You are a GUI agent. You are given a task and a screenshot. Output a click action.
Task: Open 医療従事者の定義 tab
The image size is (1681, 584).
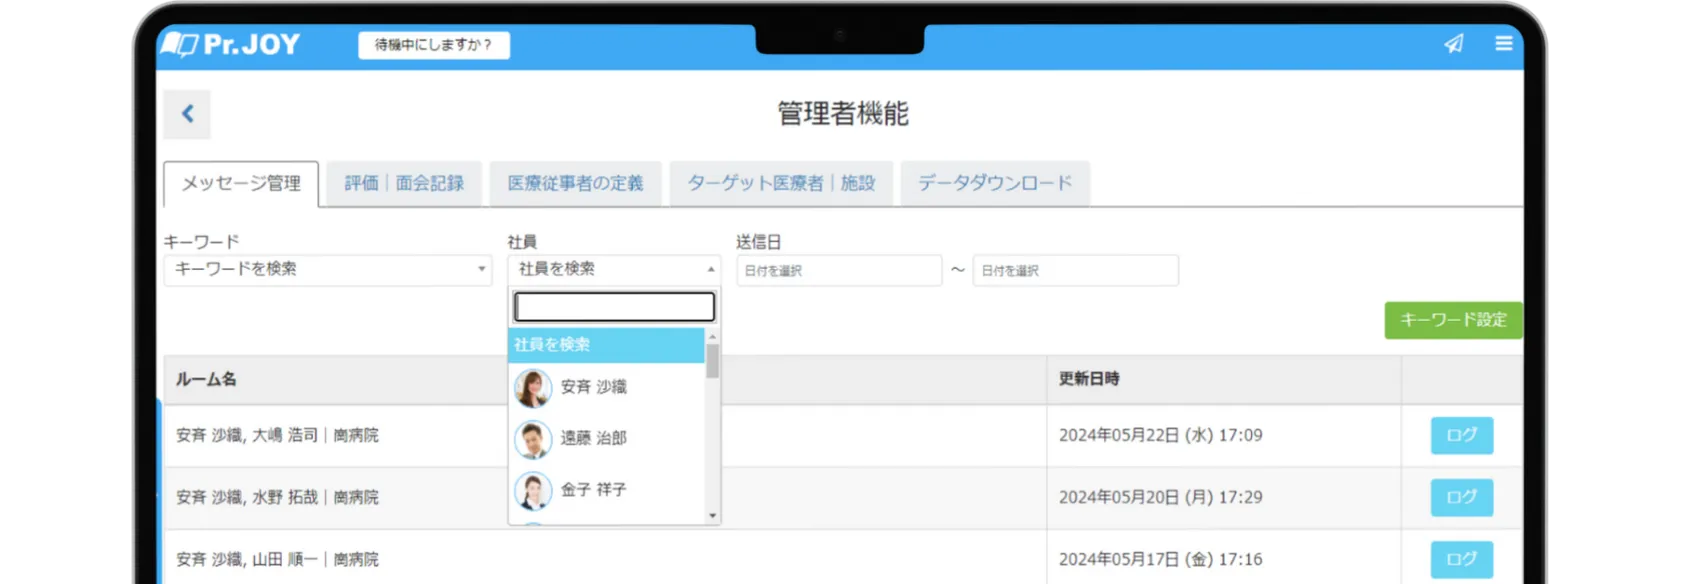click(575, 183)
